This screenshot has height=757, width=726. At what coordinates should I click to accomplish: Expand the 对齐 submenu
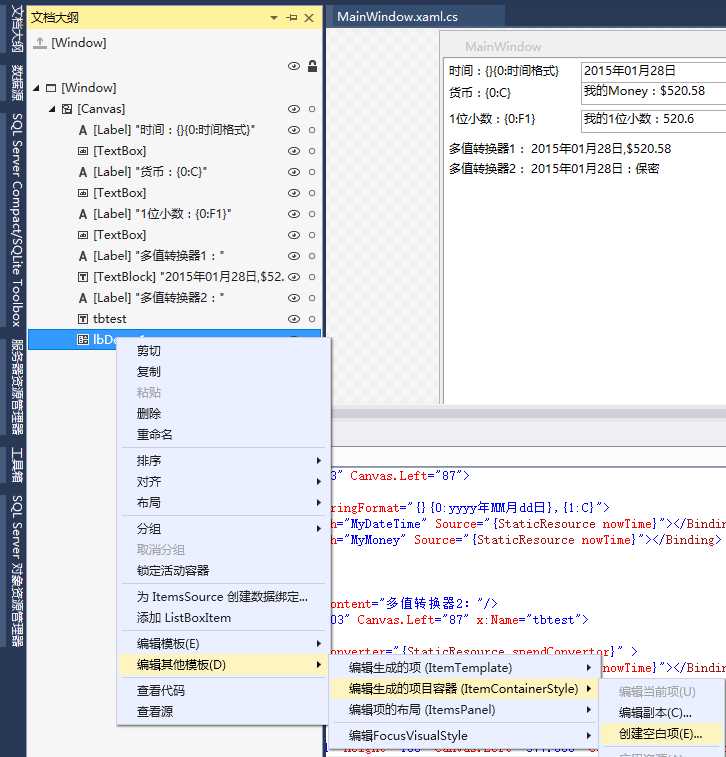coord(224,482)
